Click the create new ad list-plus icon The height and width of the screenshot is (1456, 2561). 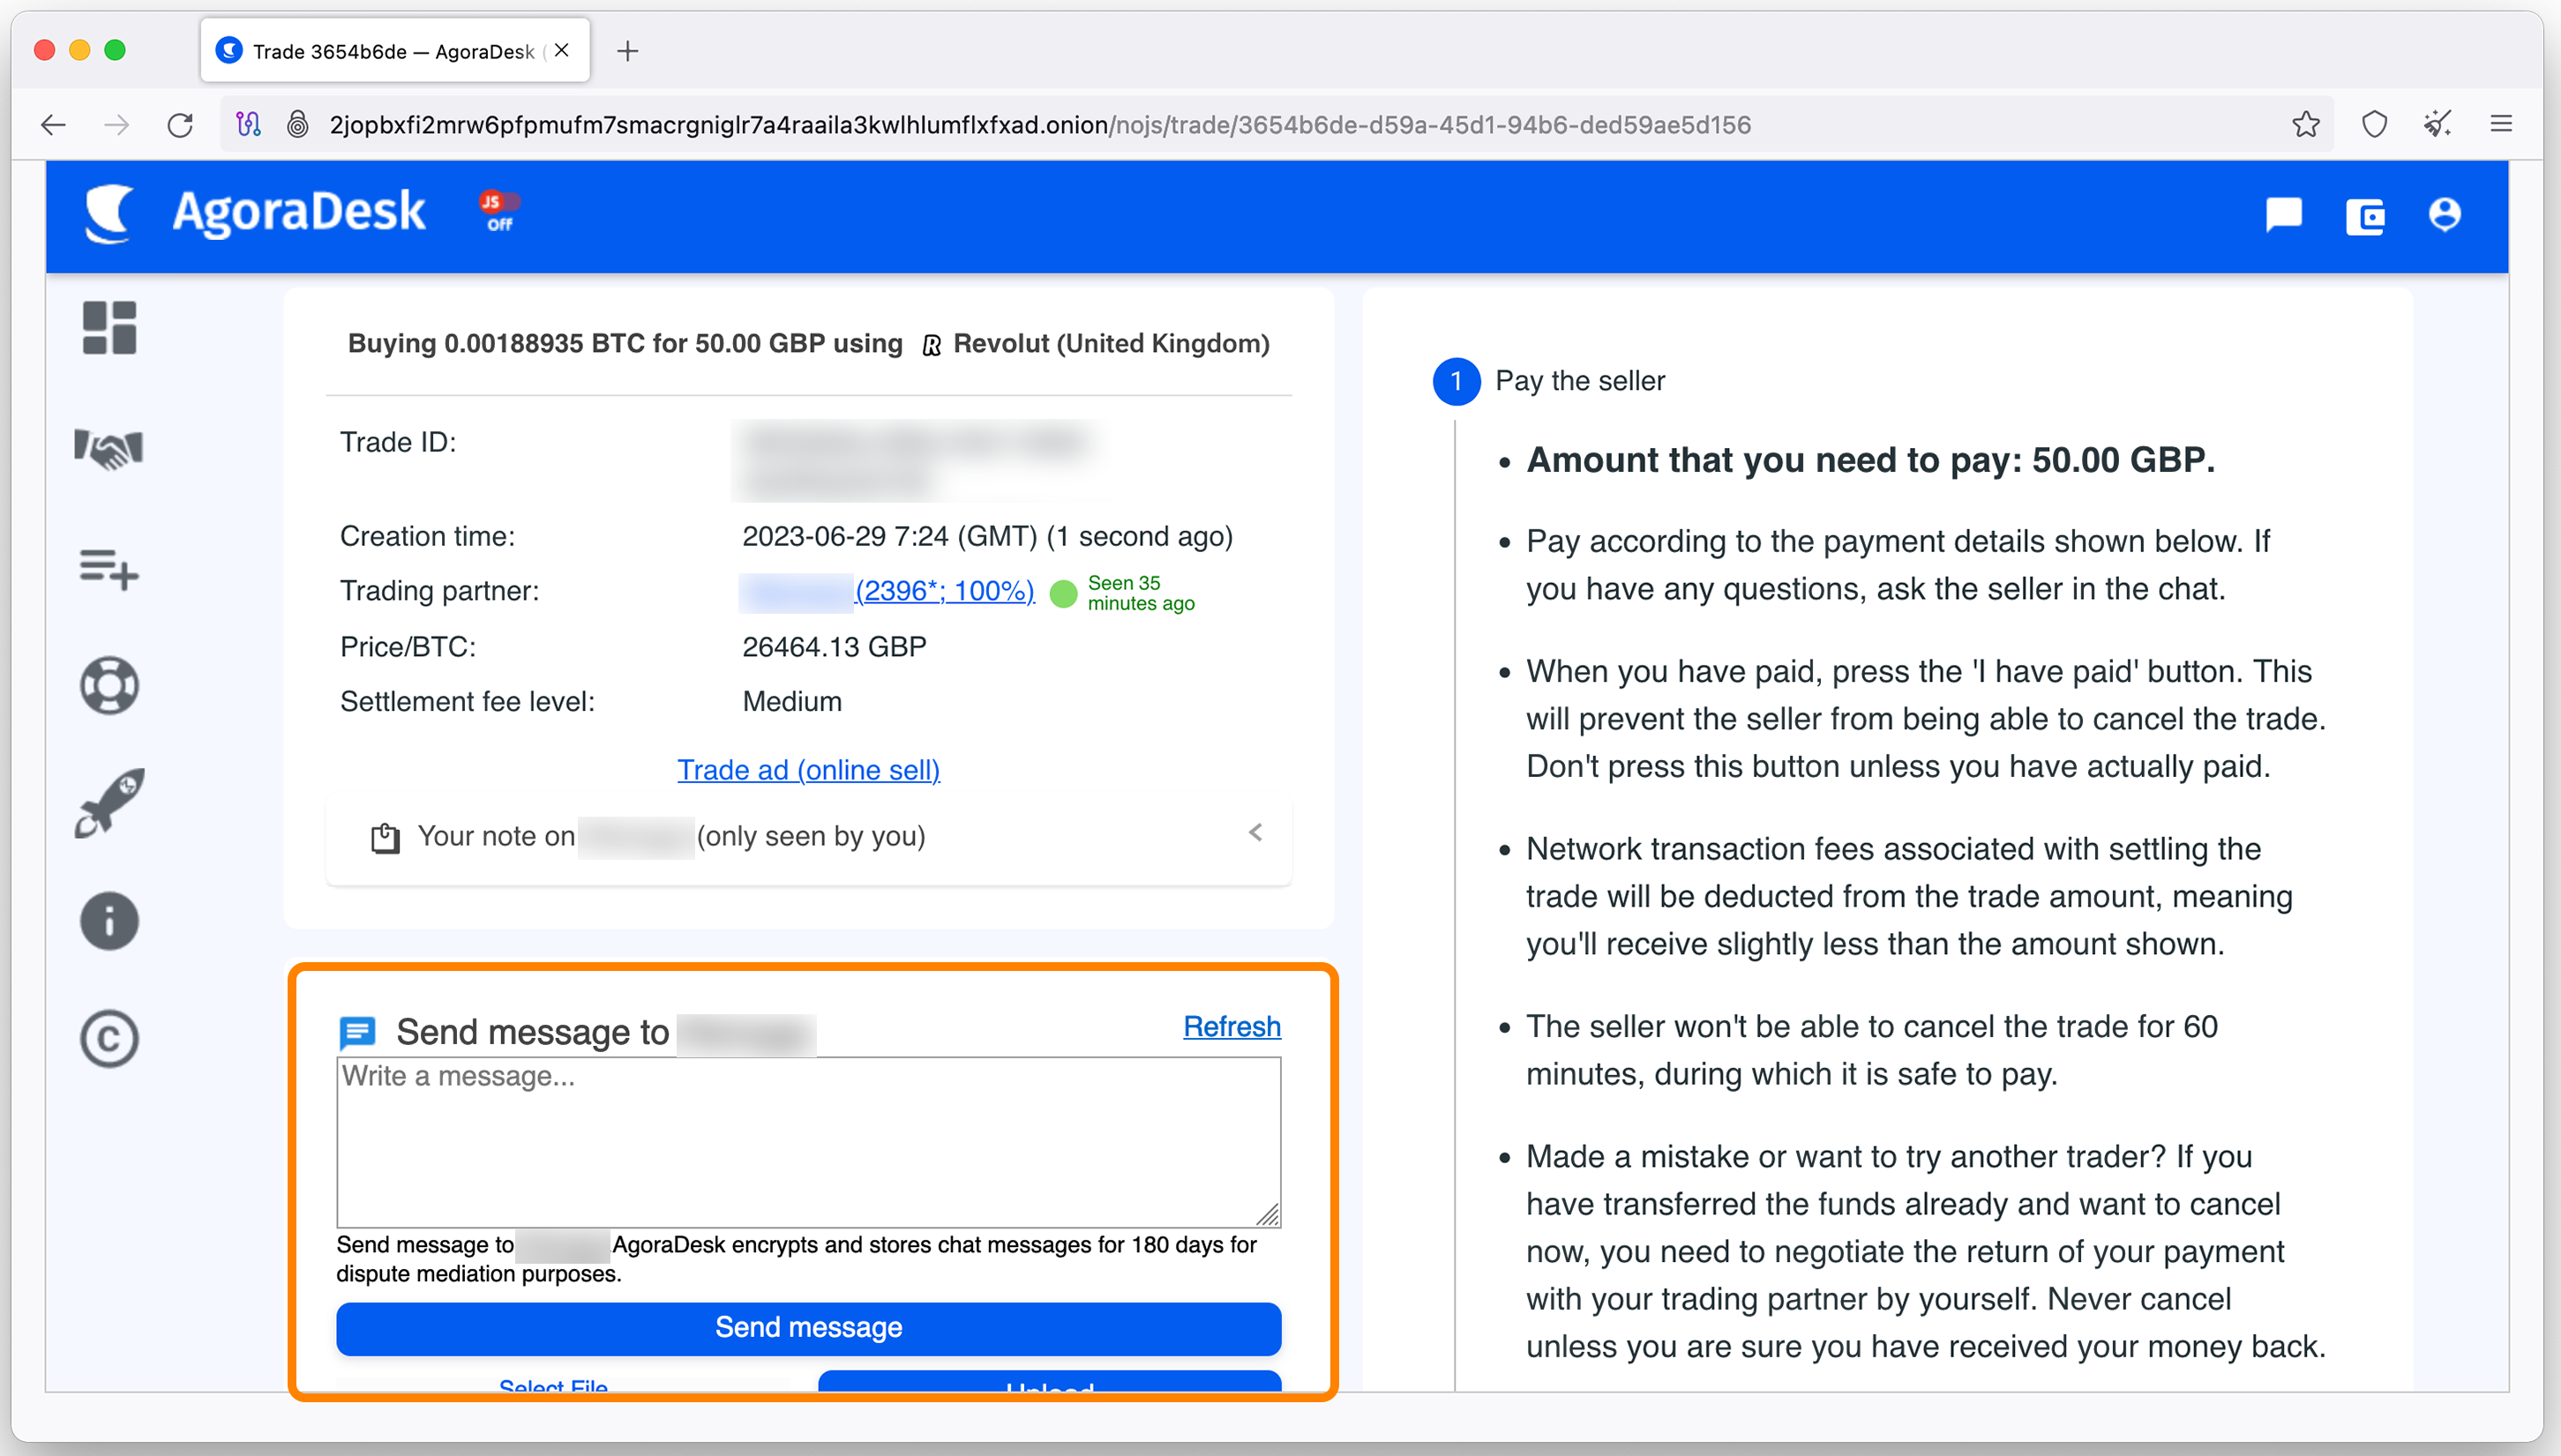[109, 568]
